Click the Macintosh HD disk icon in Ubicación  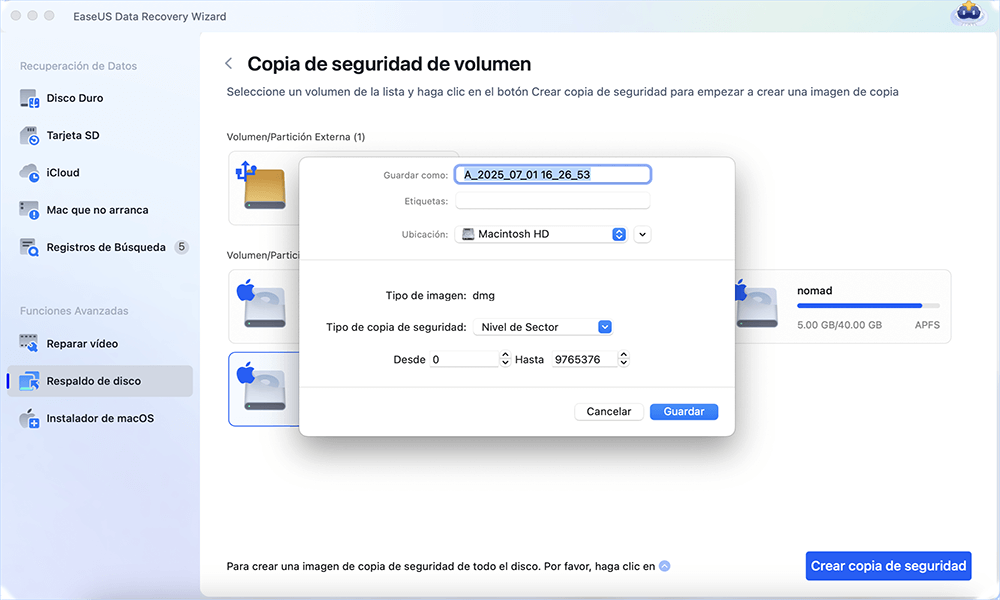click(468, 234)
